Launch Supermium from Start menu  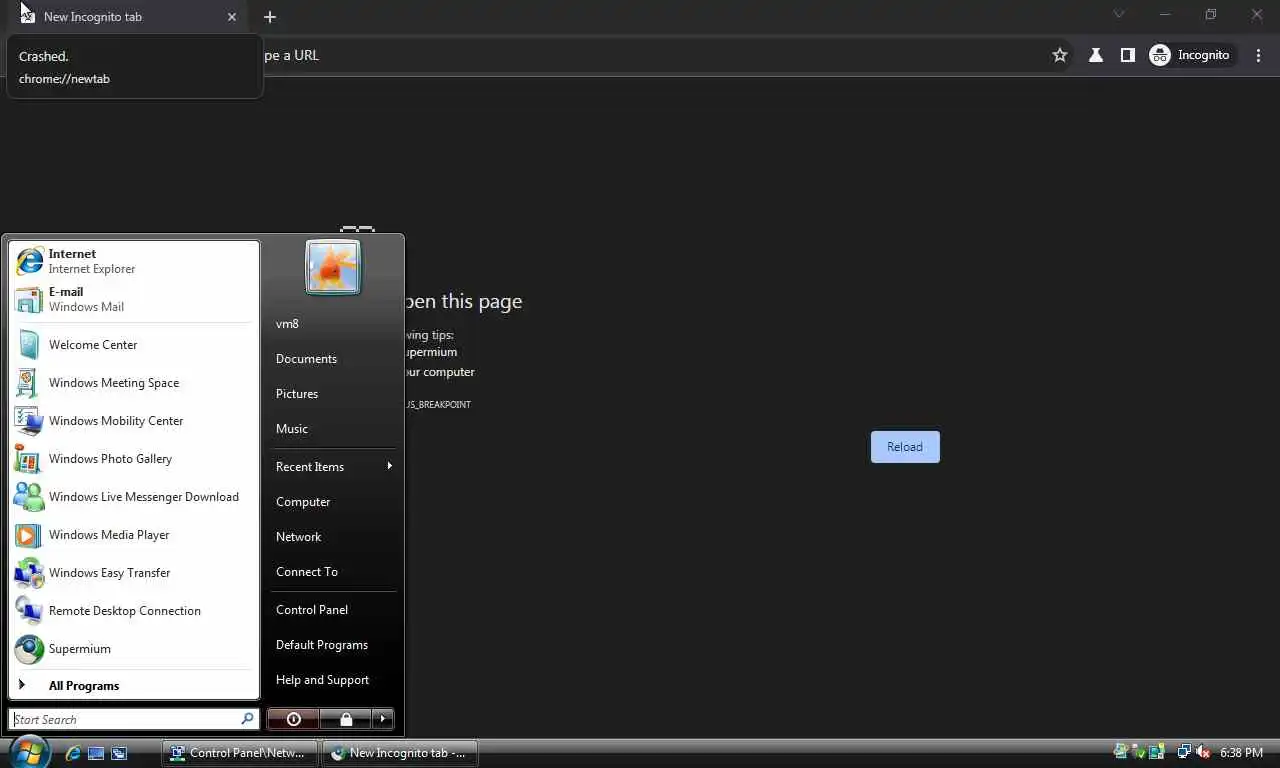(x=134, y=649)
